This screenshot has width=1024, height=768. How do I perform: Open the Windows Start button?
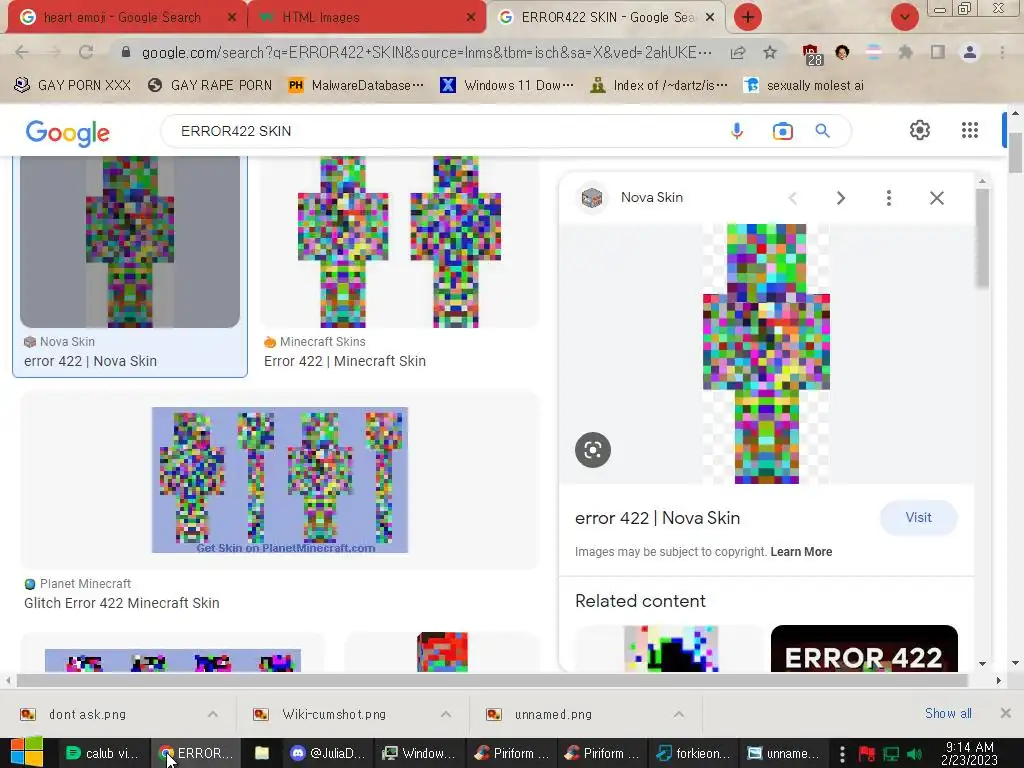26,752
